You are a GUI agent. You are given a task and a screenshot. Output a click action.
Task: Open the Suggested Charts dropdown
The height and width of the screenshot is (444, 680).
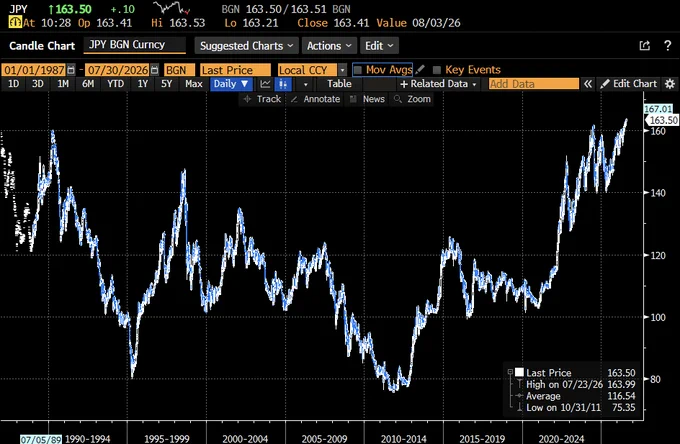pyautogui.click(x=246, y=46)
